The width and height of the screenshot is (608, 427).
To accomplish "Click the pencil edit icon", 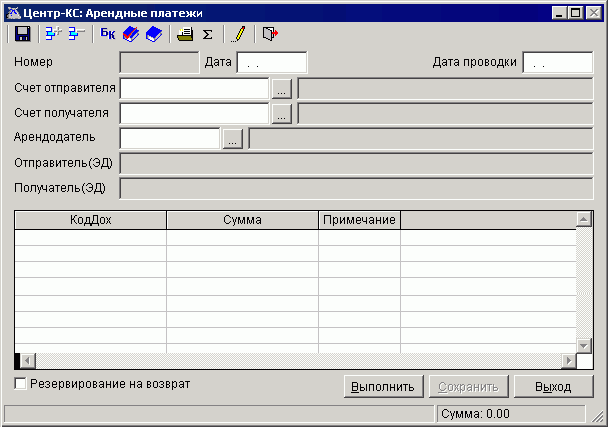I will 238,34.
